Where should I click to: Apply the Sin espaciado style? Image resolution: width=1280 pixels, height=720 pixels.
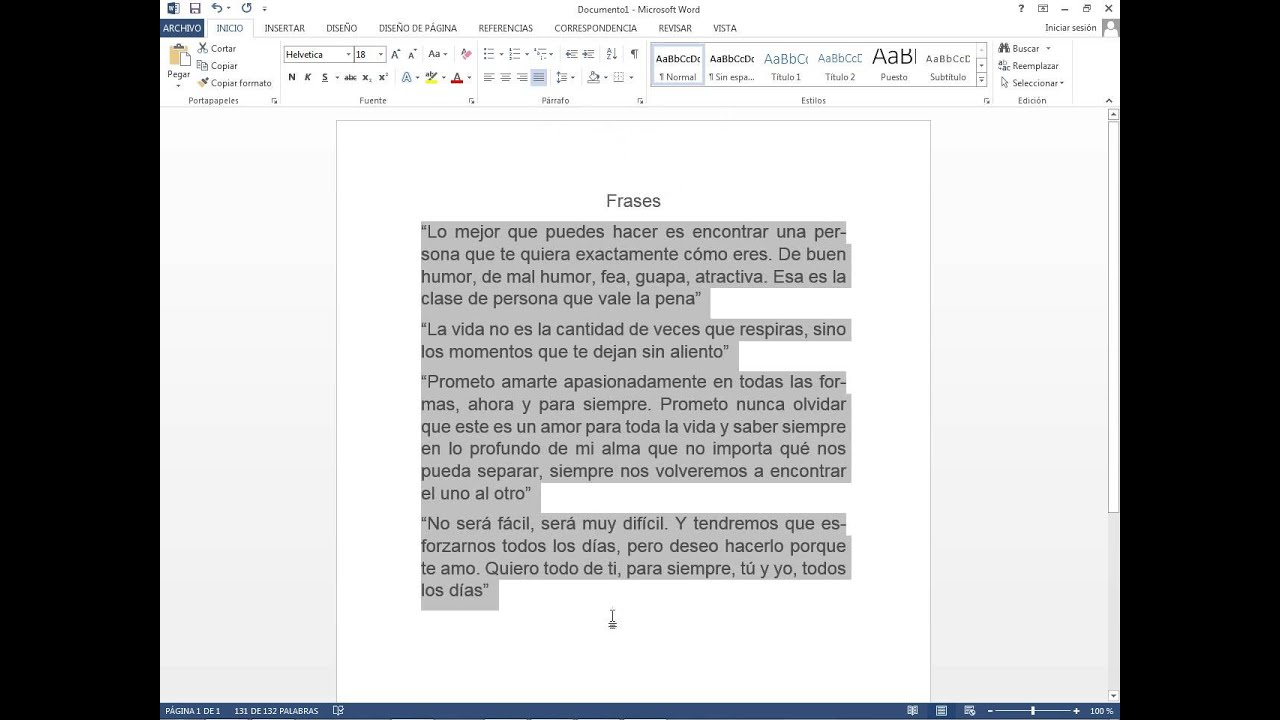click(732, 65)
